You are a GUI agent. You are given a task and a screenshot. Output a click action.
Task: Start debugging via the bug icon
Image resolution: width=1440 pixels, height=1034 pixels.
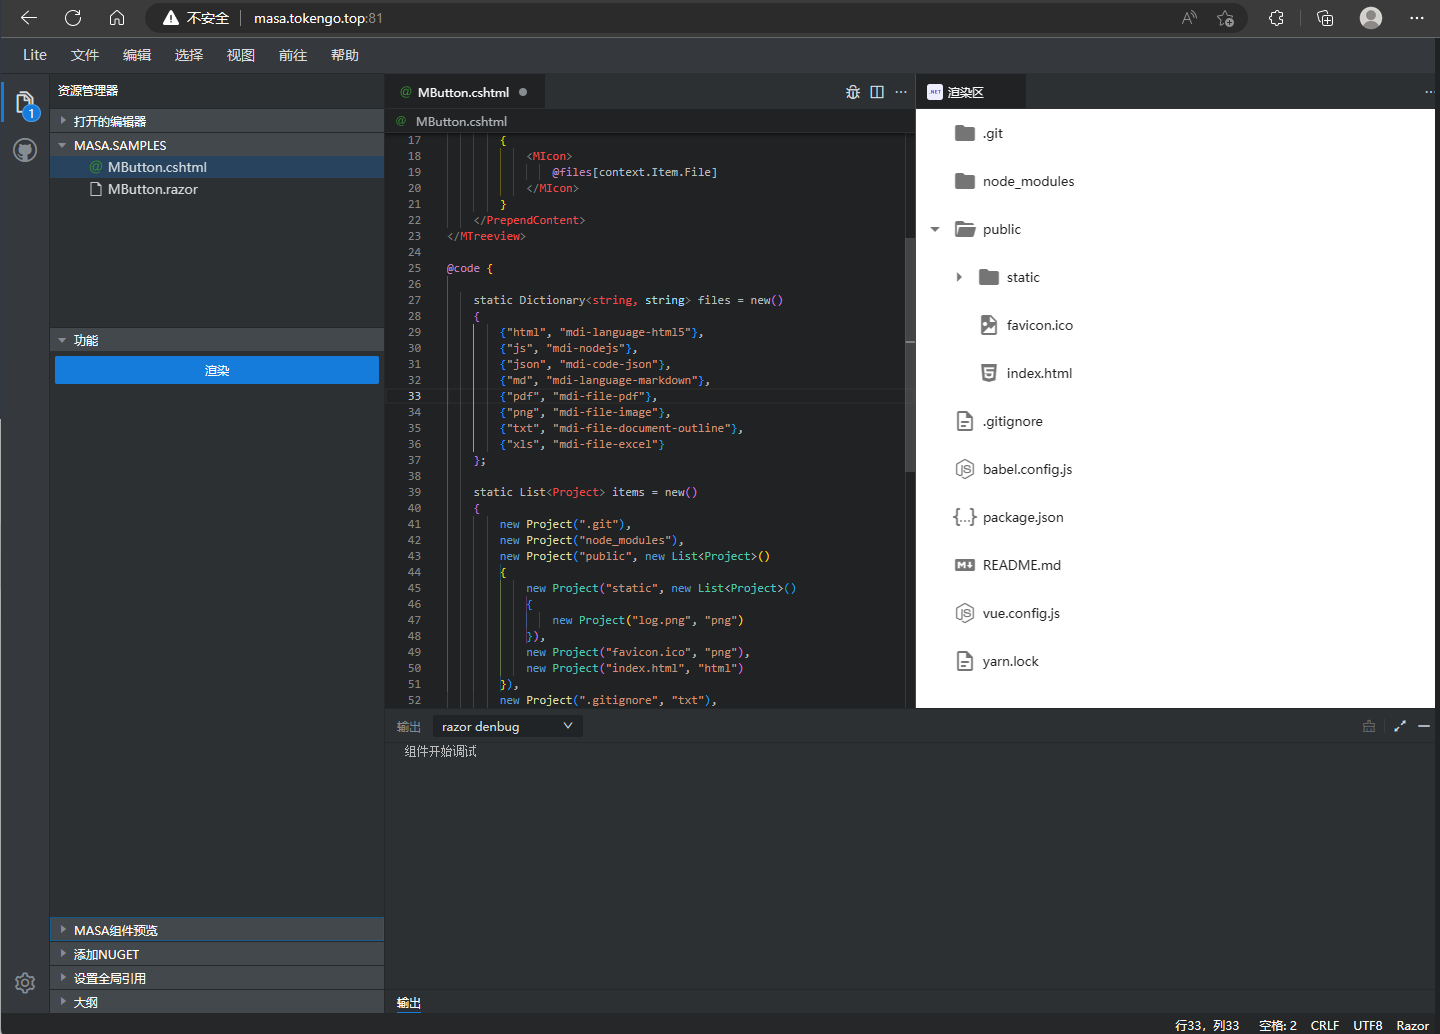coord(852,91)
